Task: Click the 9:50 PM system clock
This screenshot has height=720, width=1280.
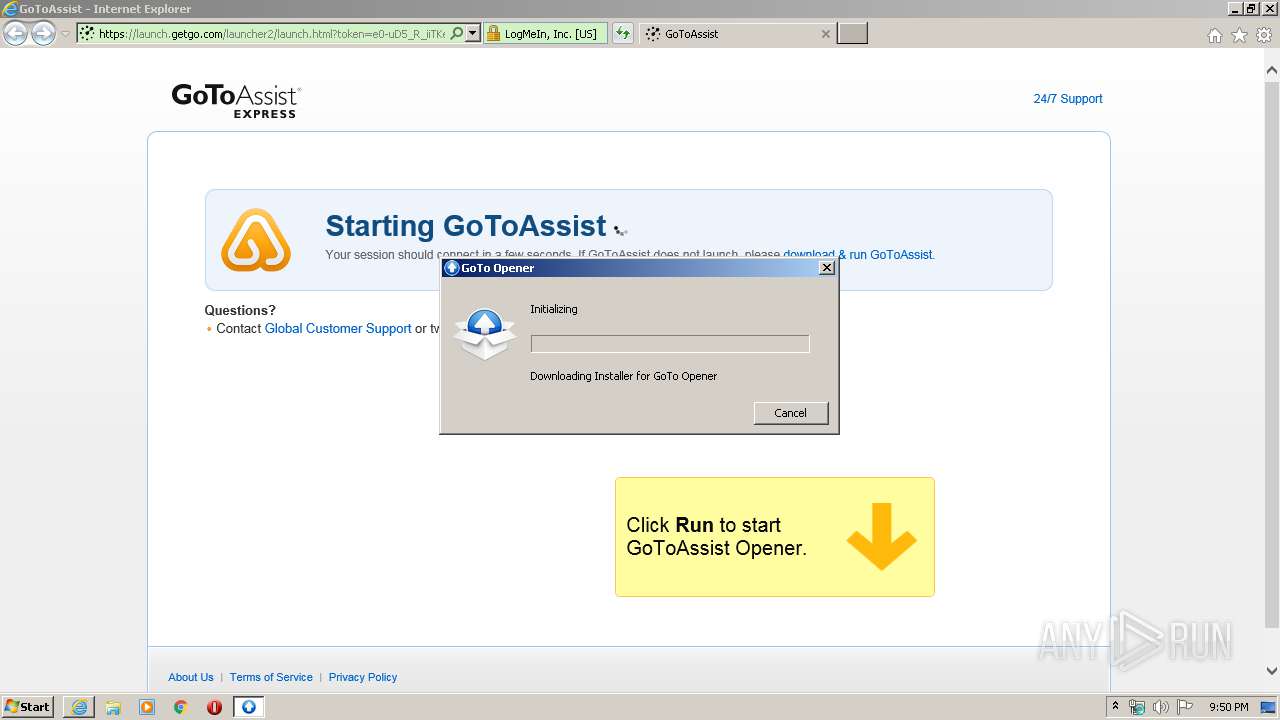Action: (x=1229, y=707)
